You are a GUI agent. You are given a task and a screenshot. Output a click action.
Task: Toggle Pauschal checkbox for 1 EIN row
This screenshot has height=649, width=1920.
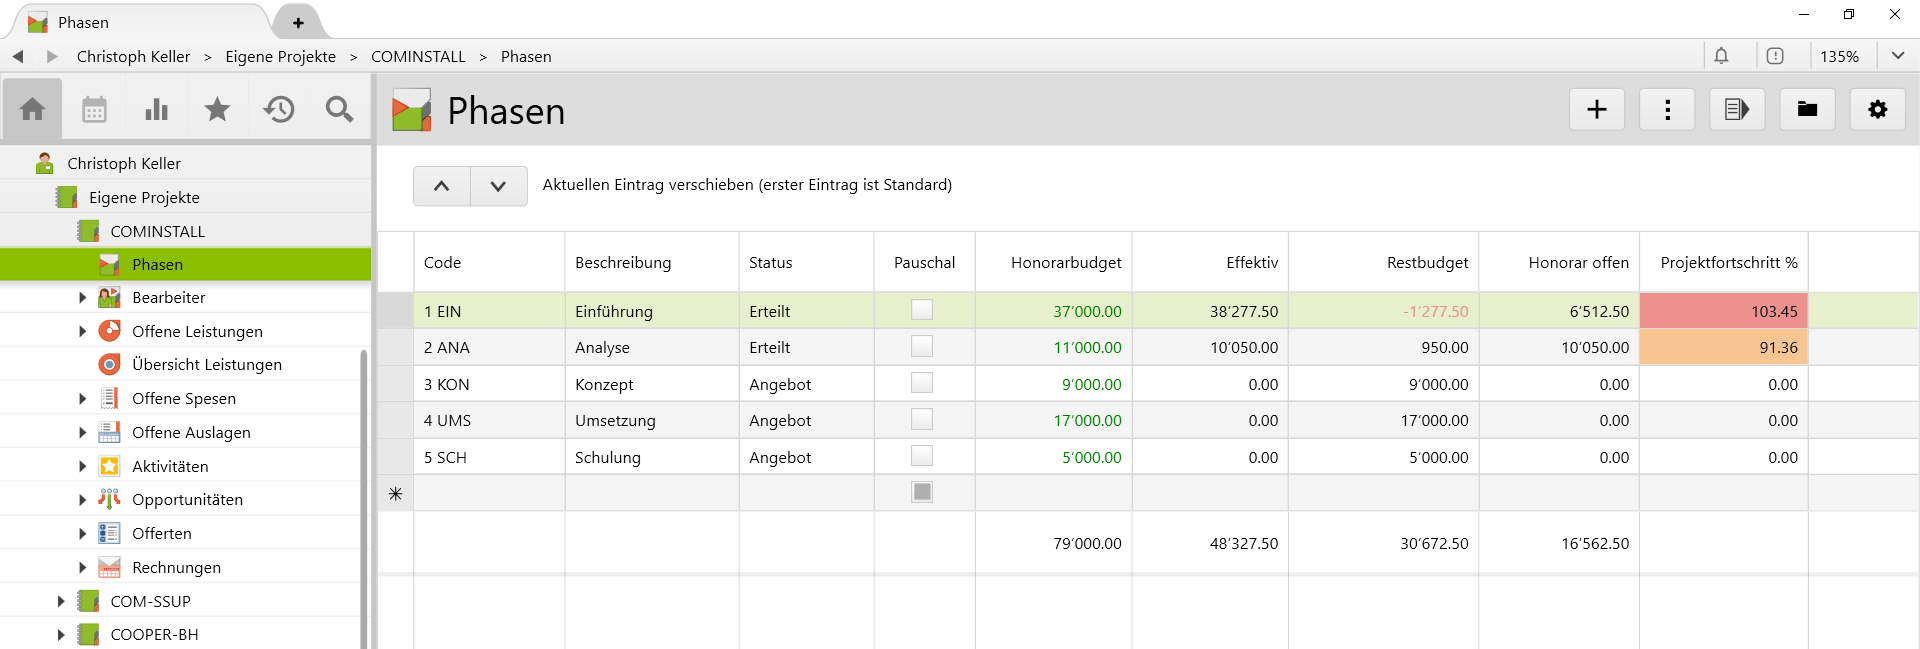click(x=921, y=310)
